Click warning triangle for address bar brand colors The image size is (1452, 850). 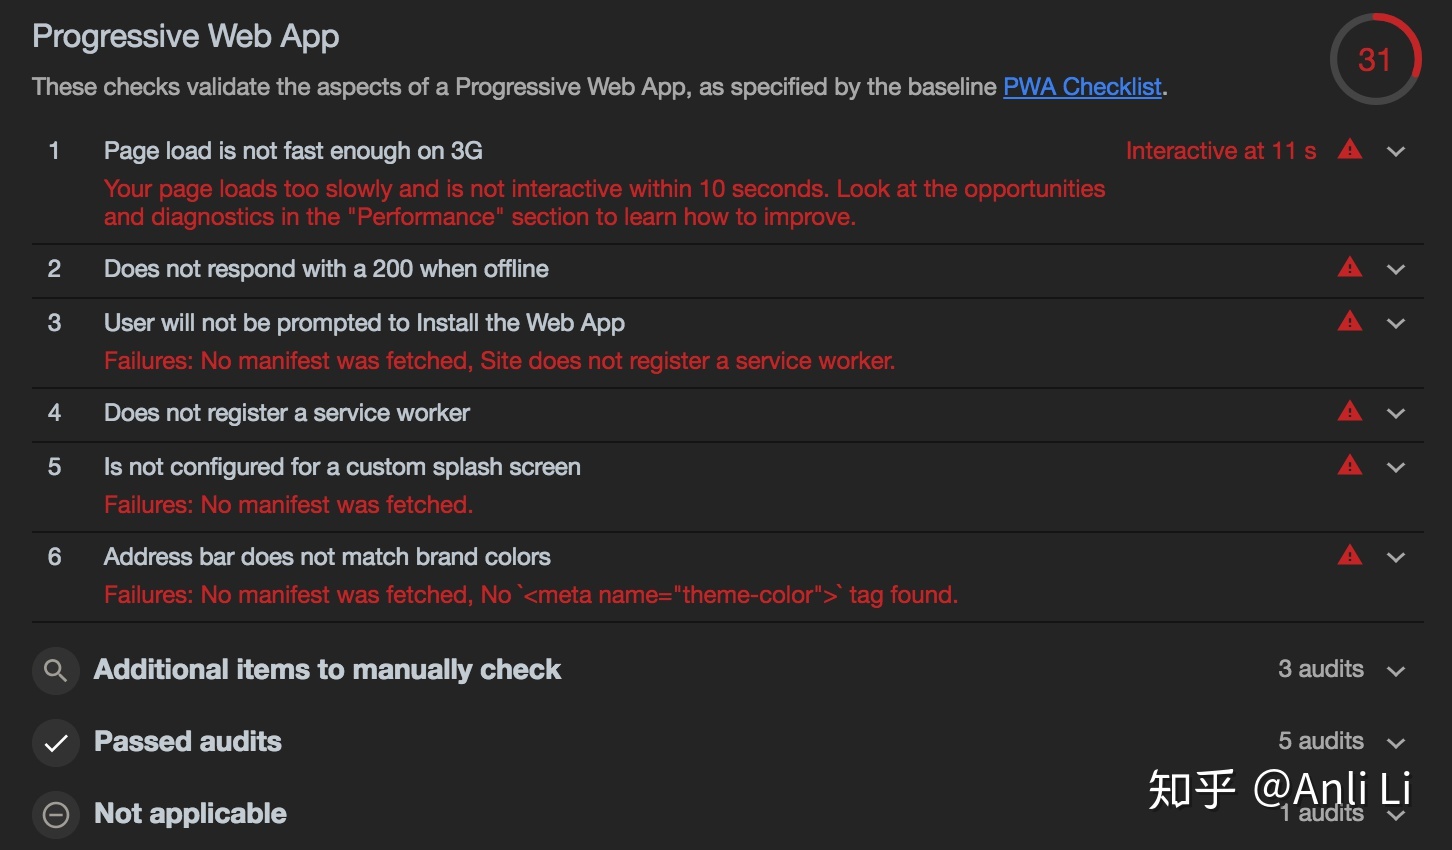click(x=1350, y=556)
